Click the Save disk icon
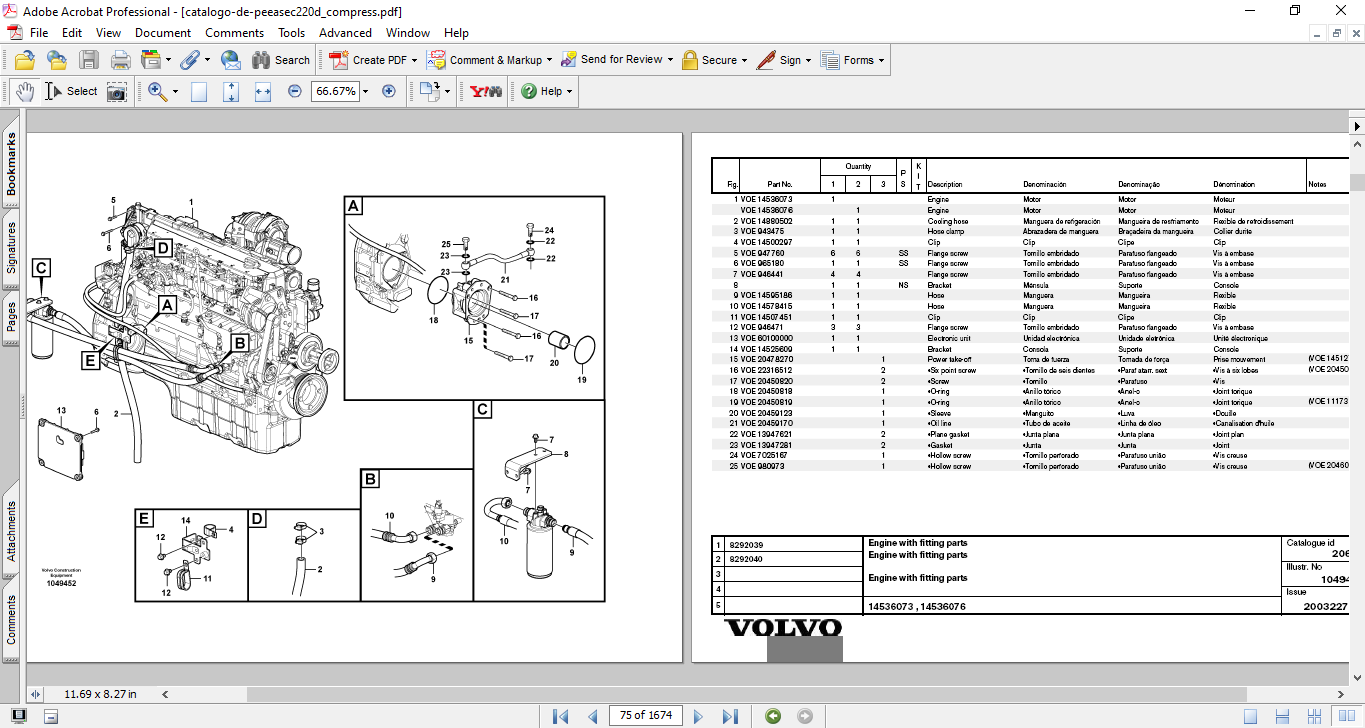Viewport: 1365px width, 728px height. (89, 60)
